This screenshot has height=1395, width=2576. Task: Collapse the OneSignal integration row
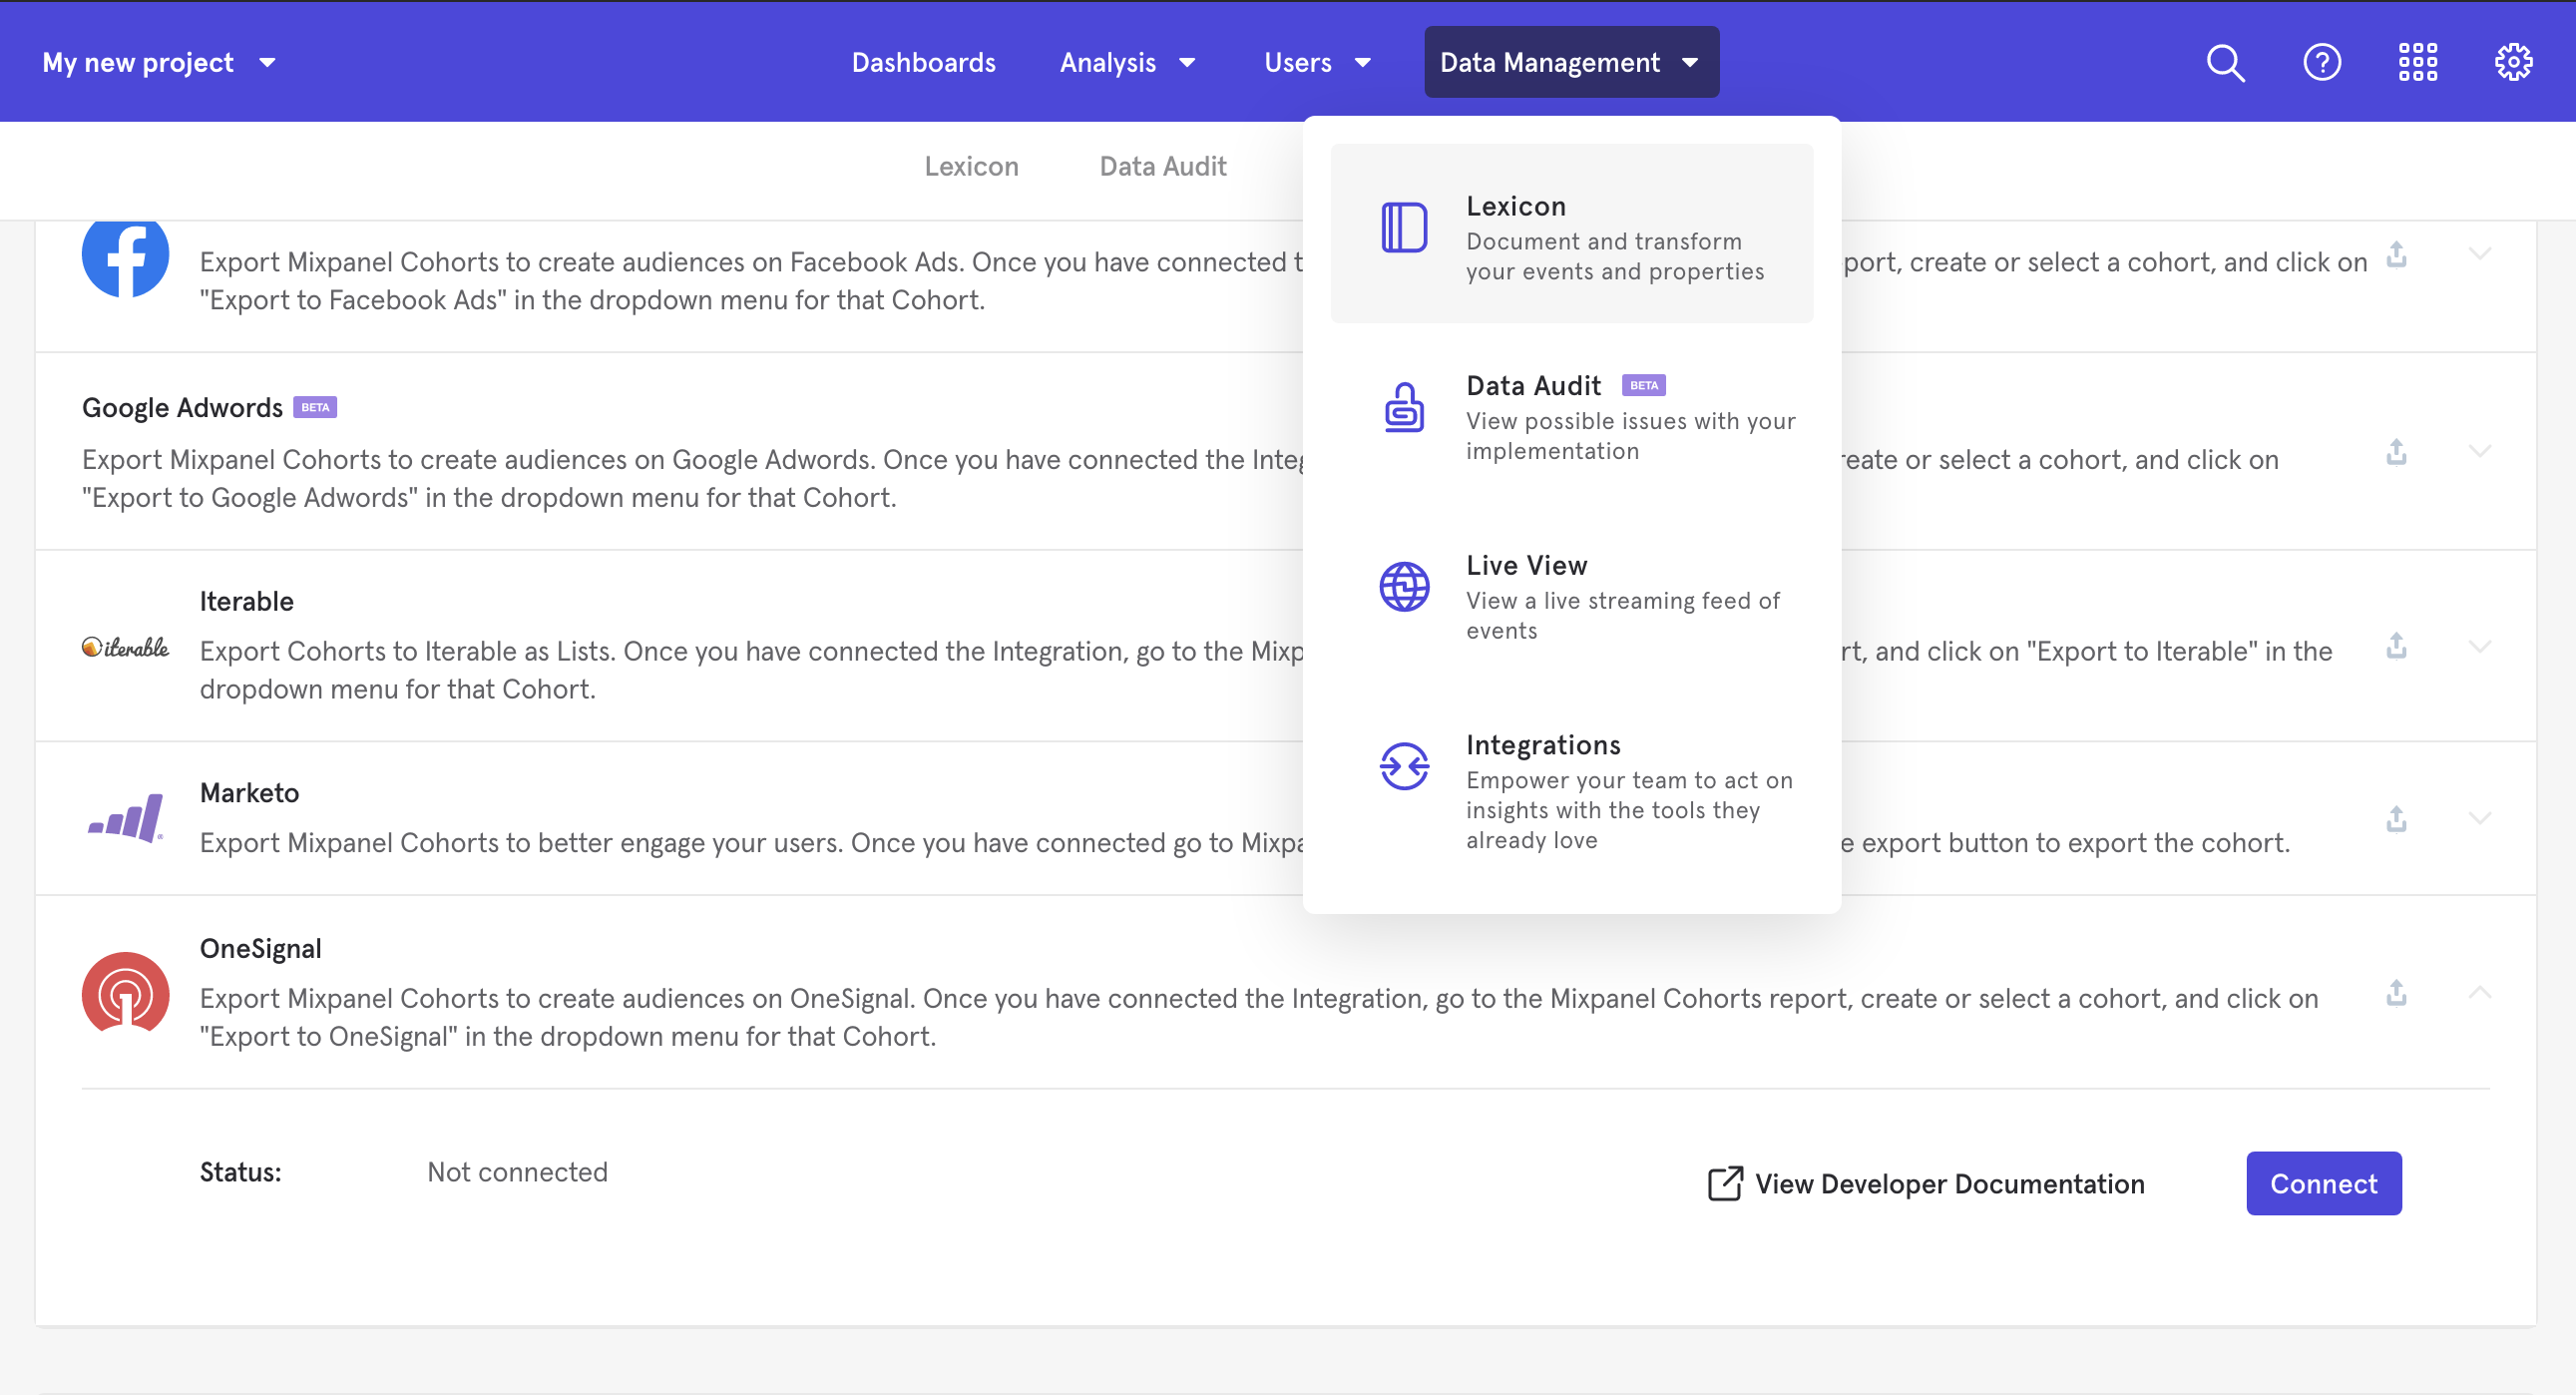pos(2479,992)
